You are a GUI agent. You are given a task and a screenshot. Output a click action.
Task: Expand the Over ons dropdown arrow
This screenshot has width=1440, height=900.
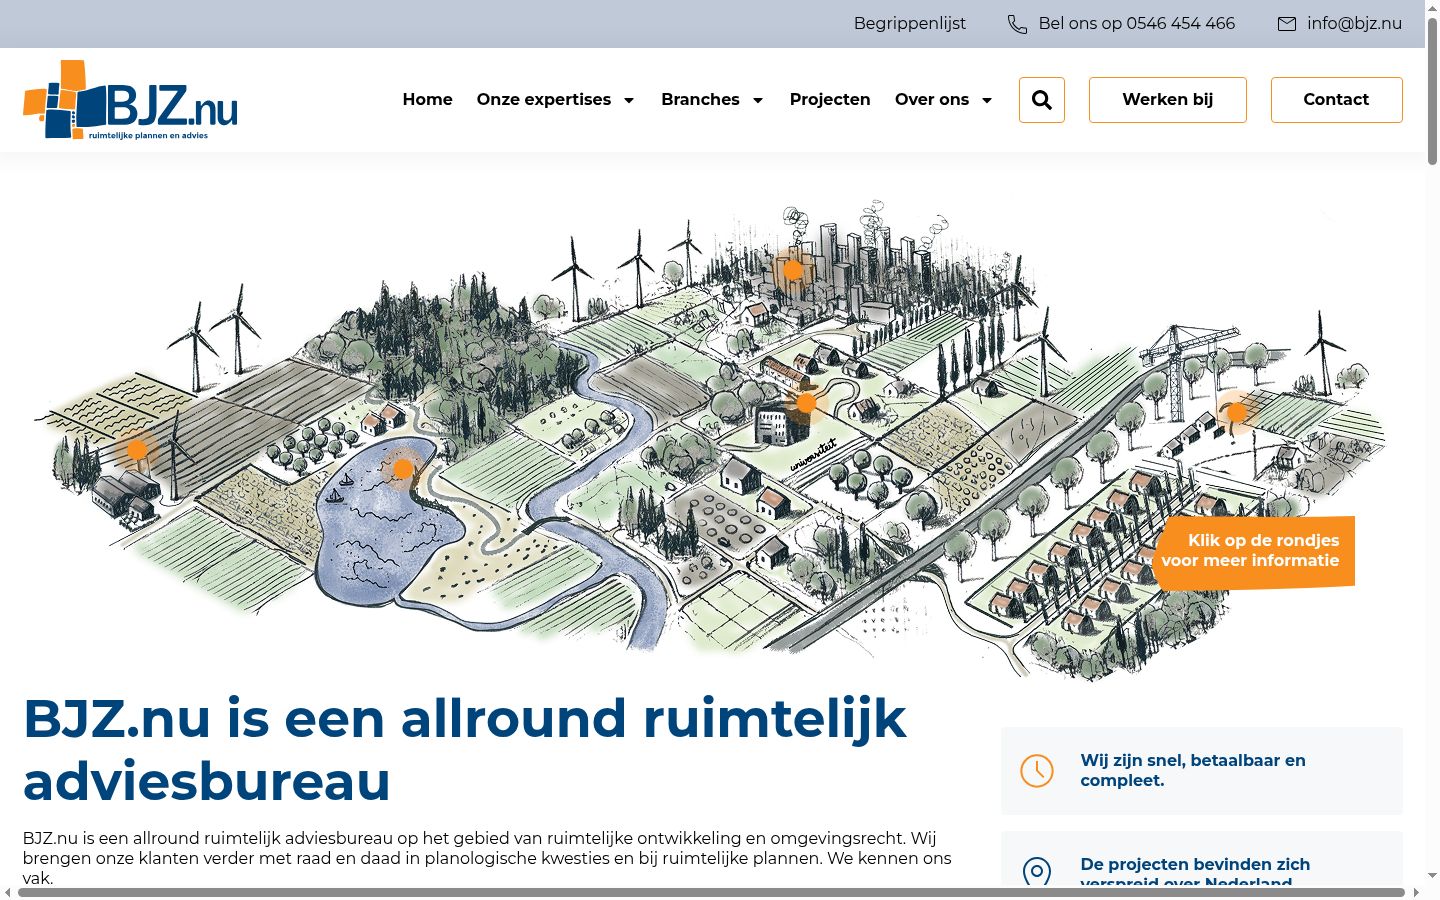click(x=987, y=100)
